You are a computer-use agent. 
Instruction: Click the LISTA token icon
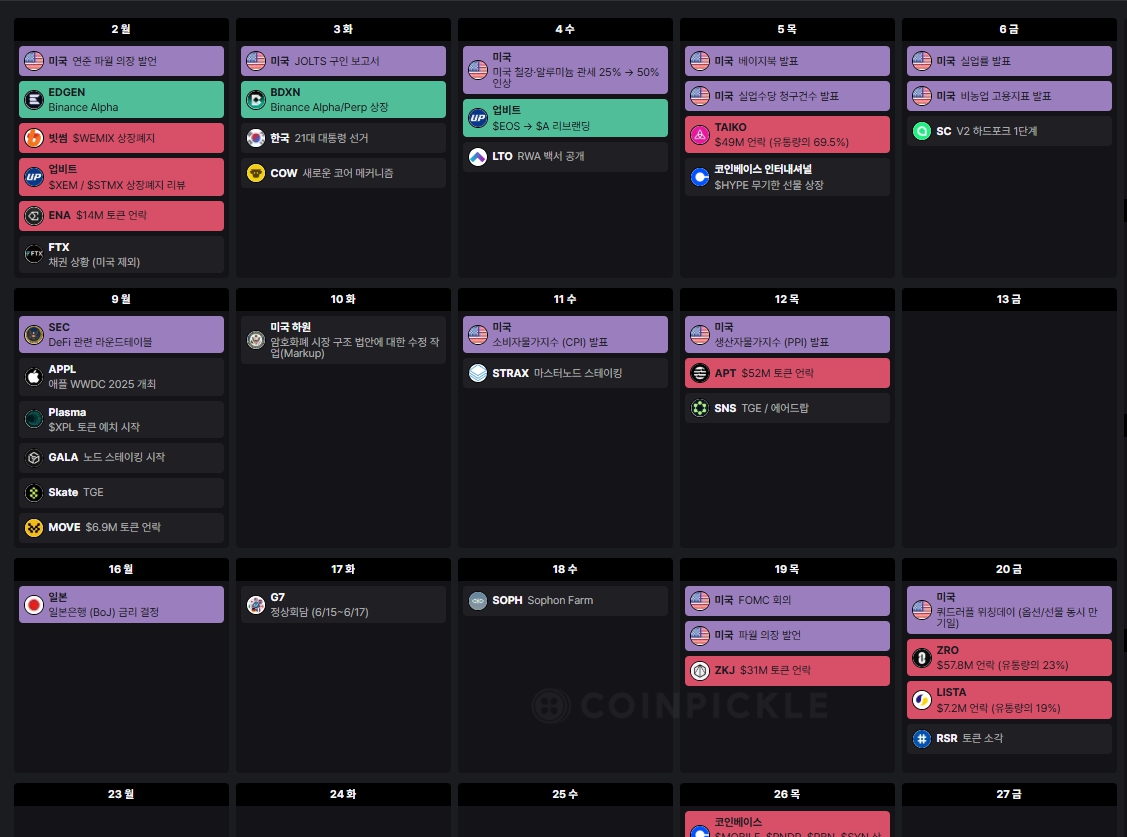click(922, 700)
